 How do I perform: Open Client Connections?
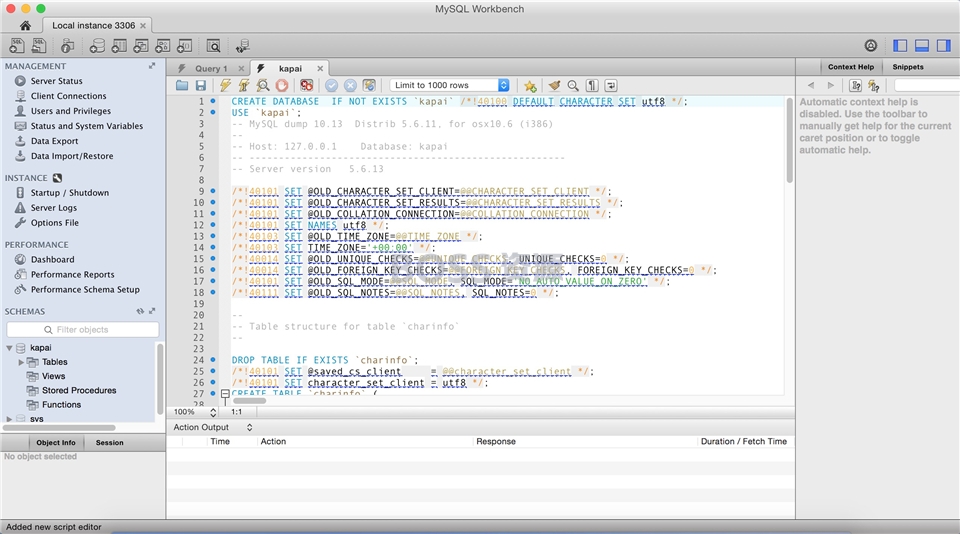69,96
